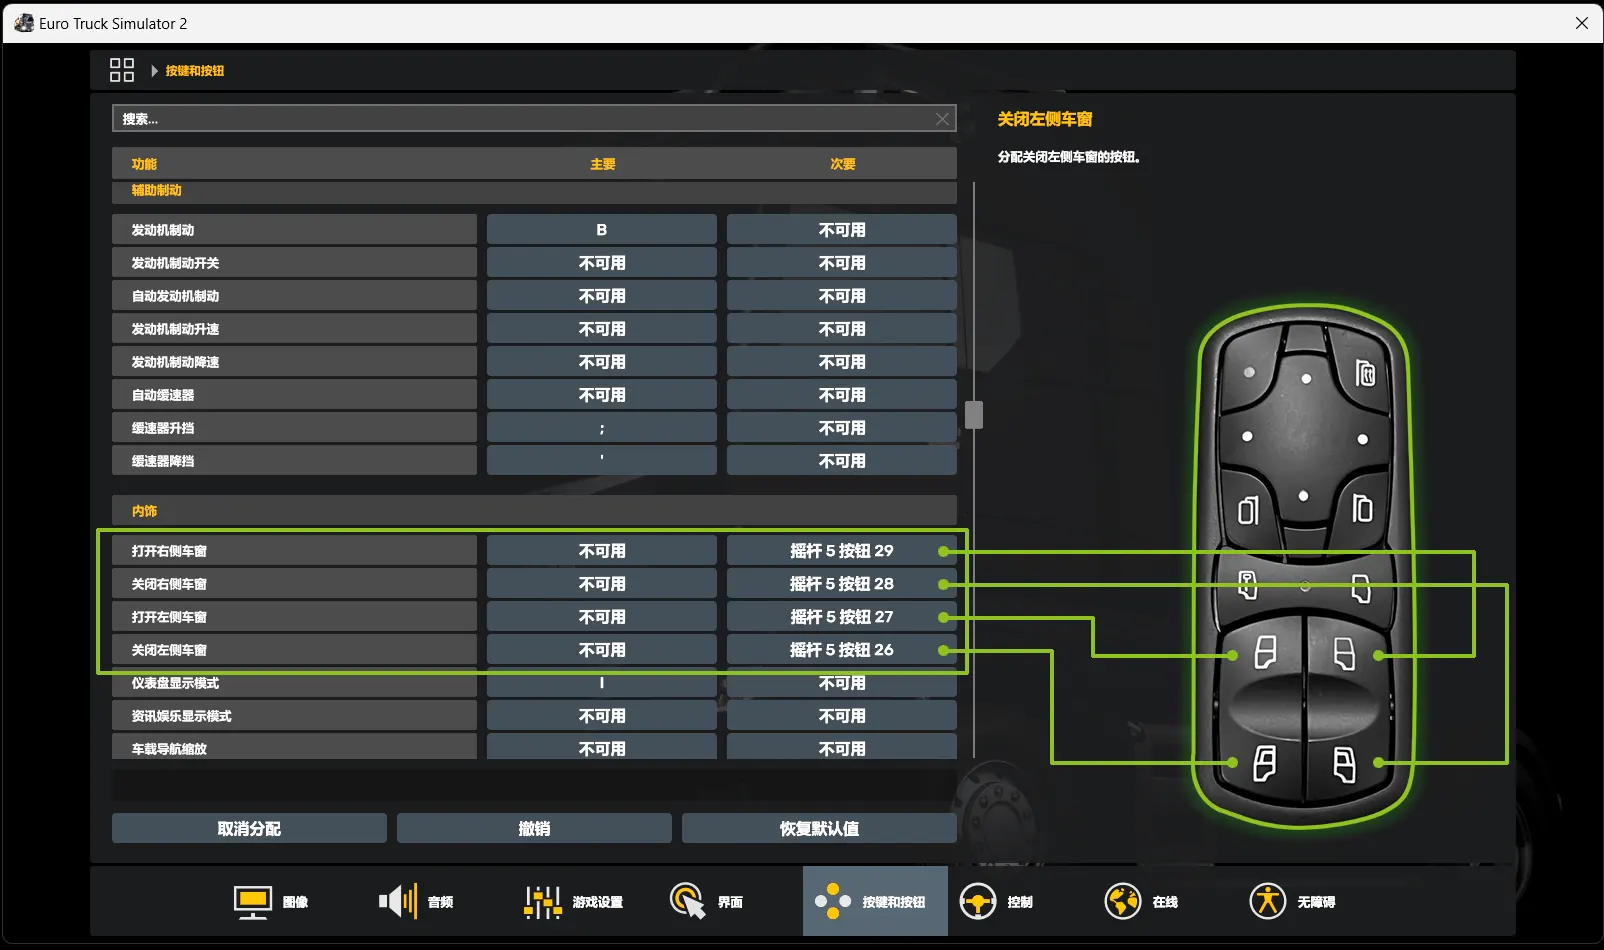Open the 在线 online globe icon
The width and height of the screenshot is (1604, 950).
tap(1123, 901)
